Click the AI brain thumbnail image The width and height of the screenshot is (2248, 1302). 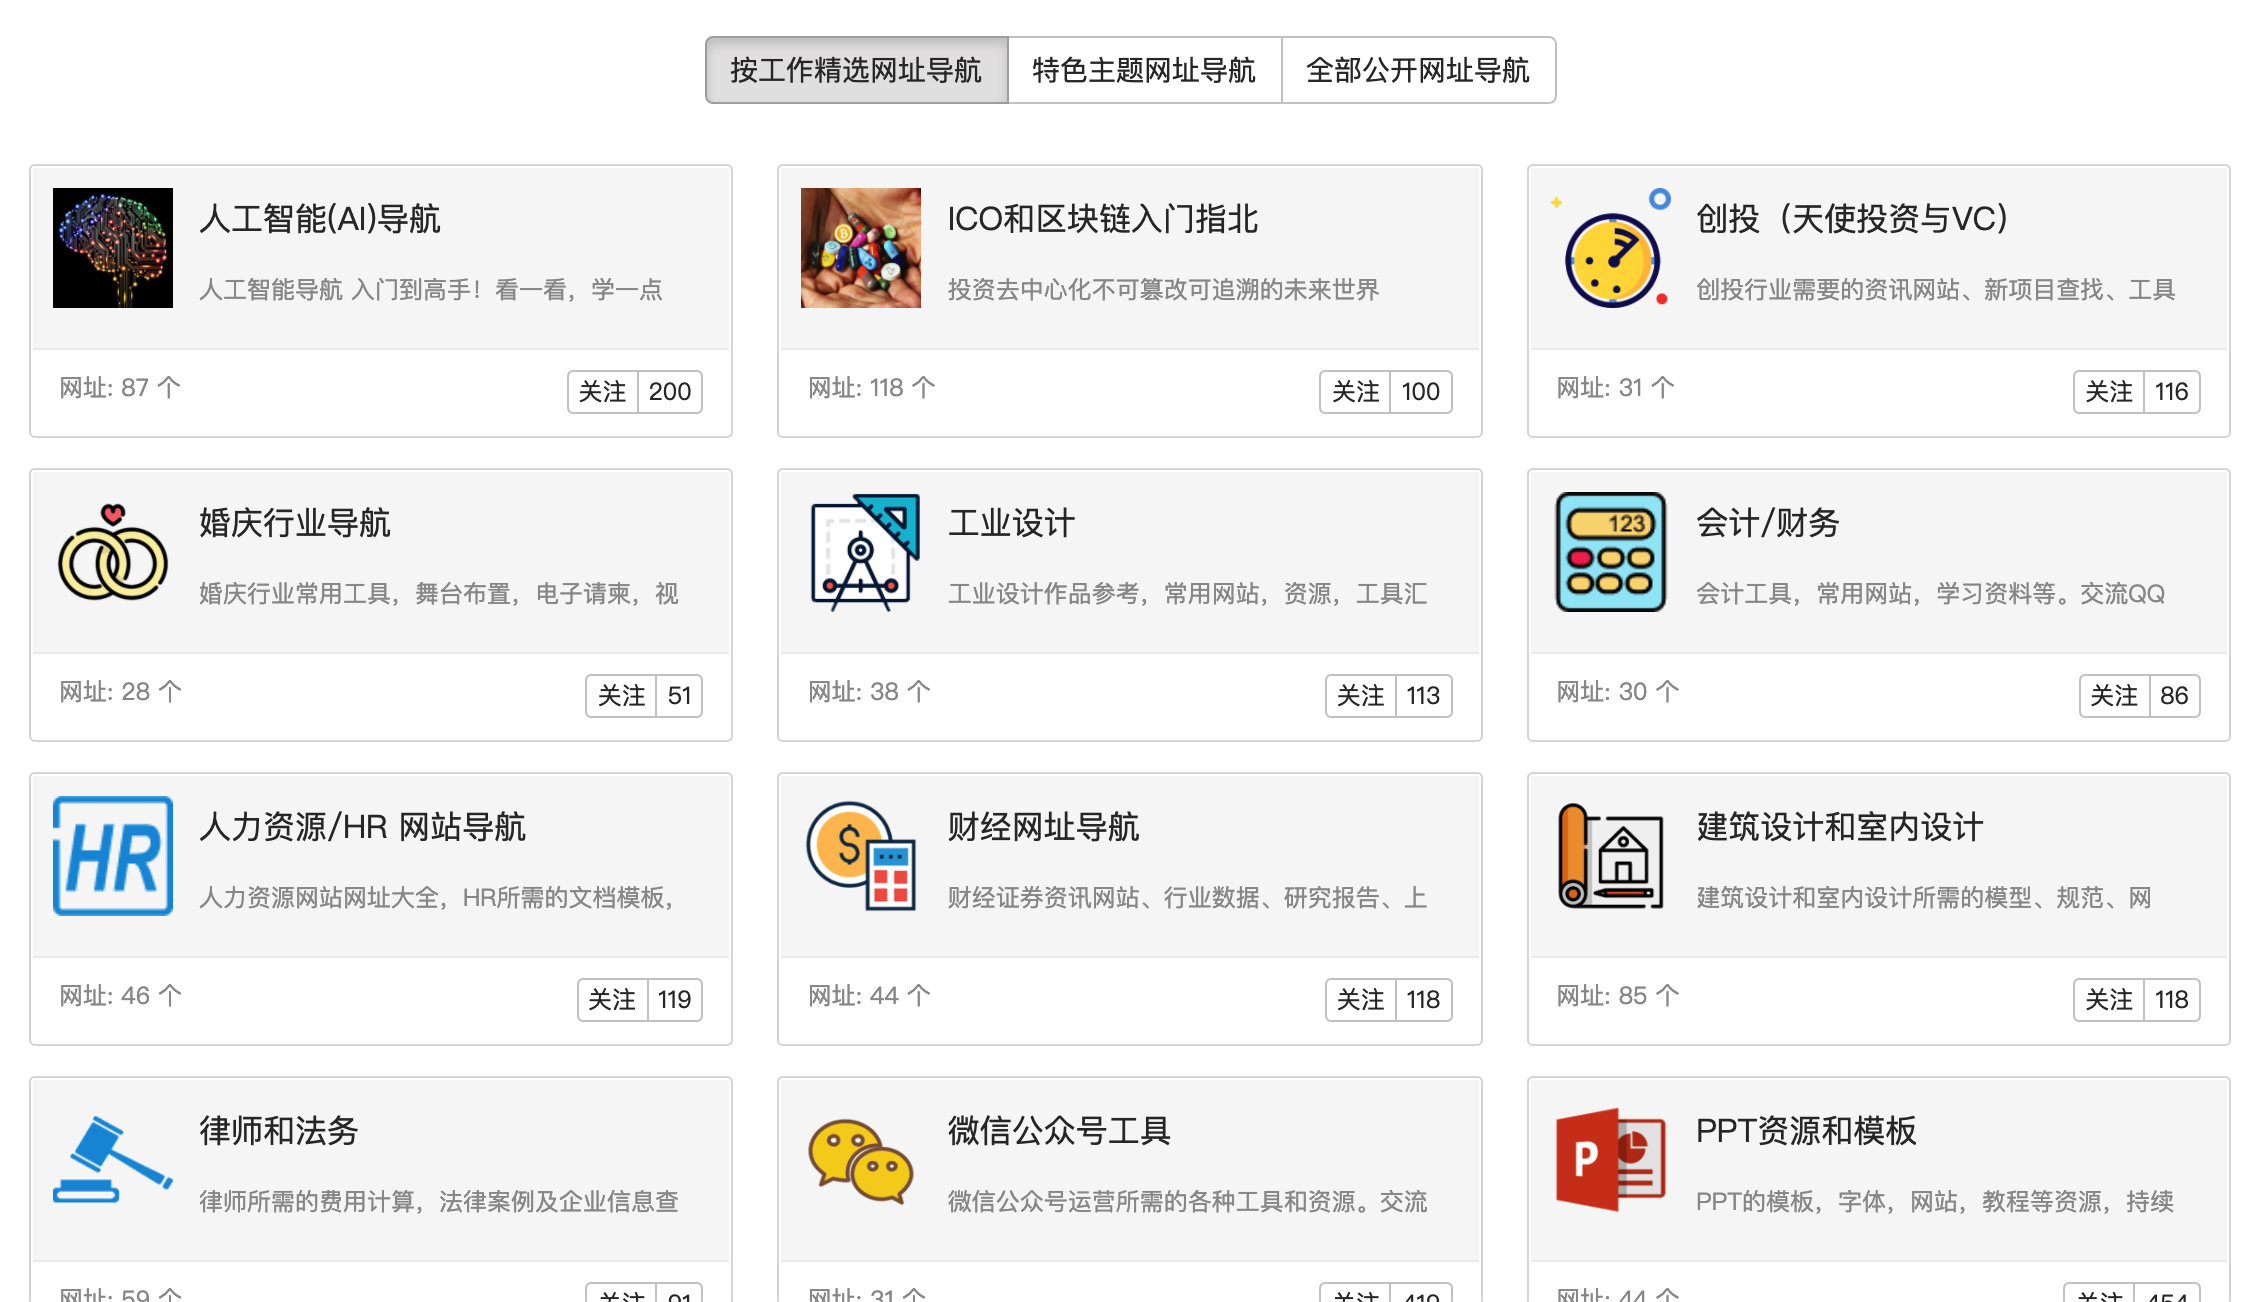[x=113, y=248]
